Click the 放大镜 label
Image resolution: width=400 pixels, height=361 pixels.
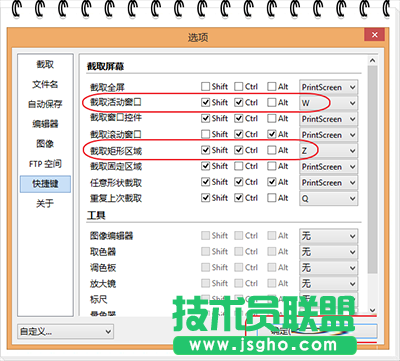point(103,284)
